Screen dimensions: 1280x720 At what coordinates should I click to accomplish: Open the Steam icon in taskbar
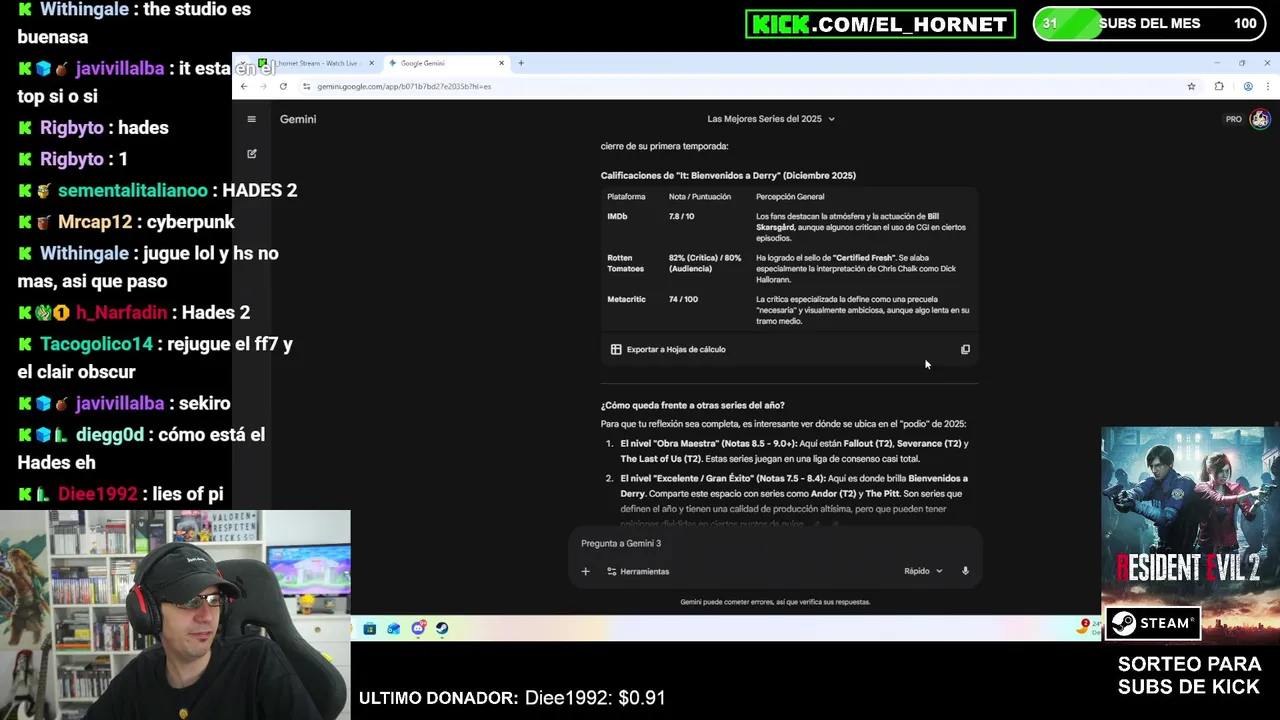coord(442,628)
